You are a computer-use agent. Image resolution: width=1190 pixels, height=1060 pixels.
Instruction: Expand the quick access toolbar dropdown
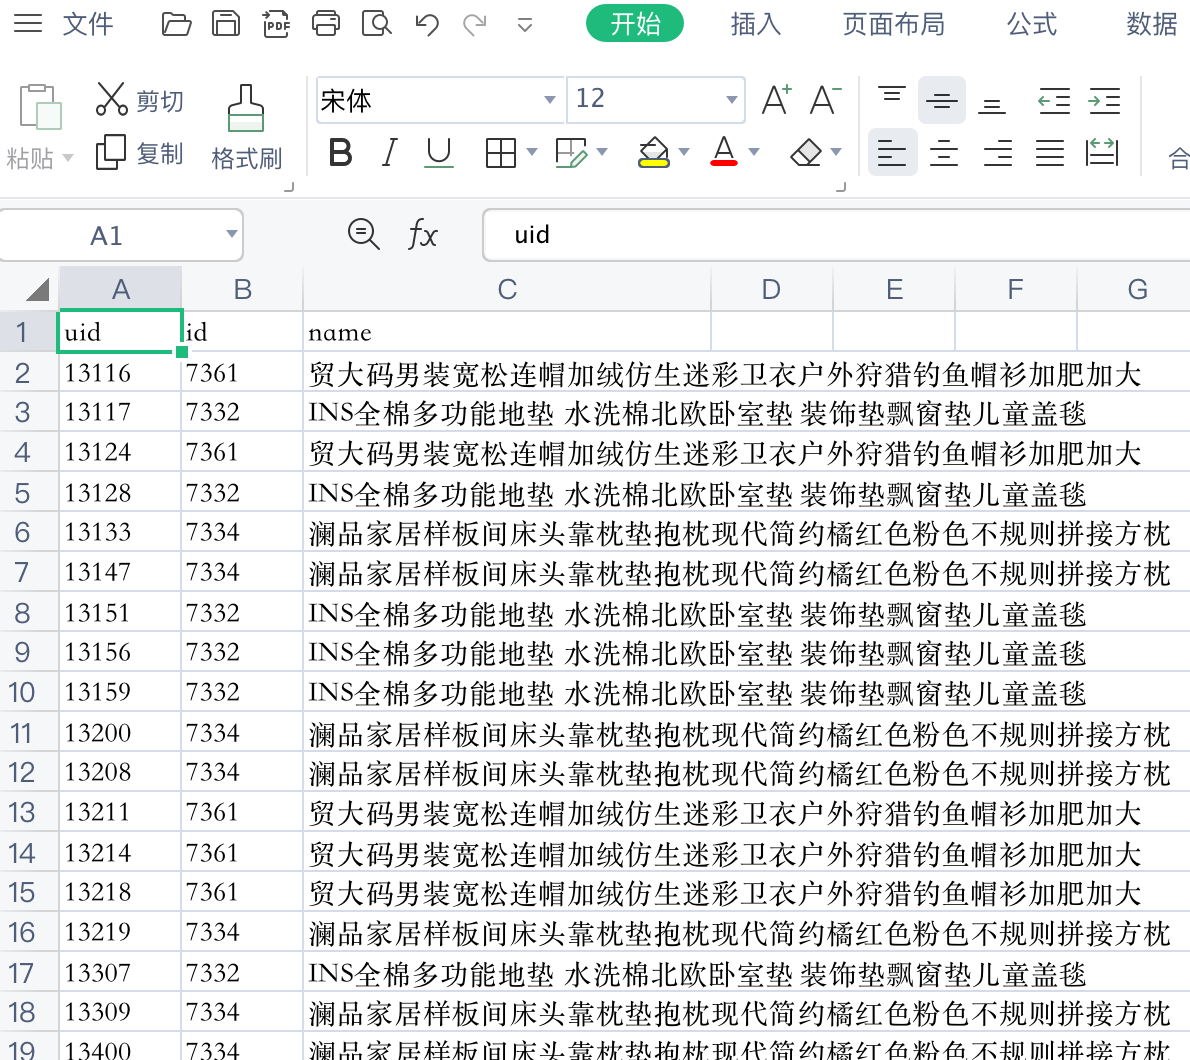click(524, 25)
